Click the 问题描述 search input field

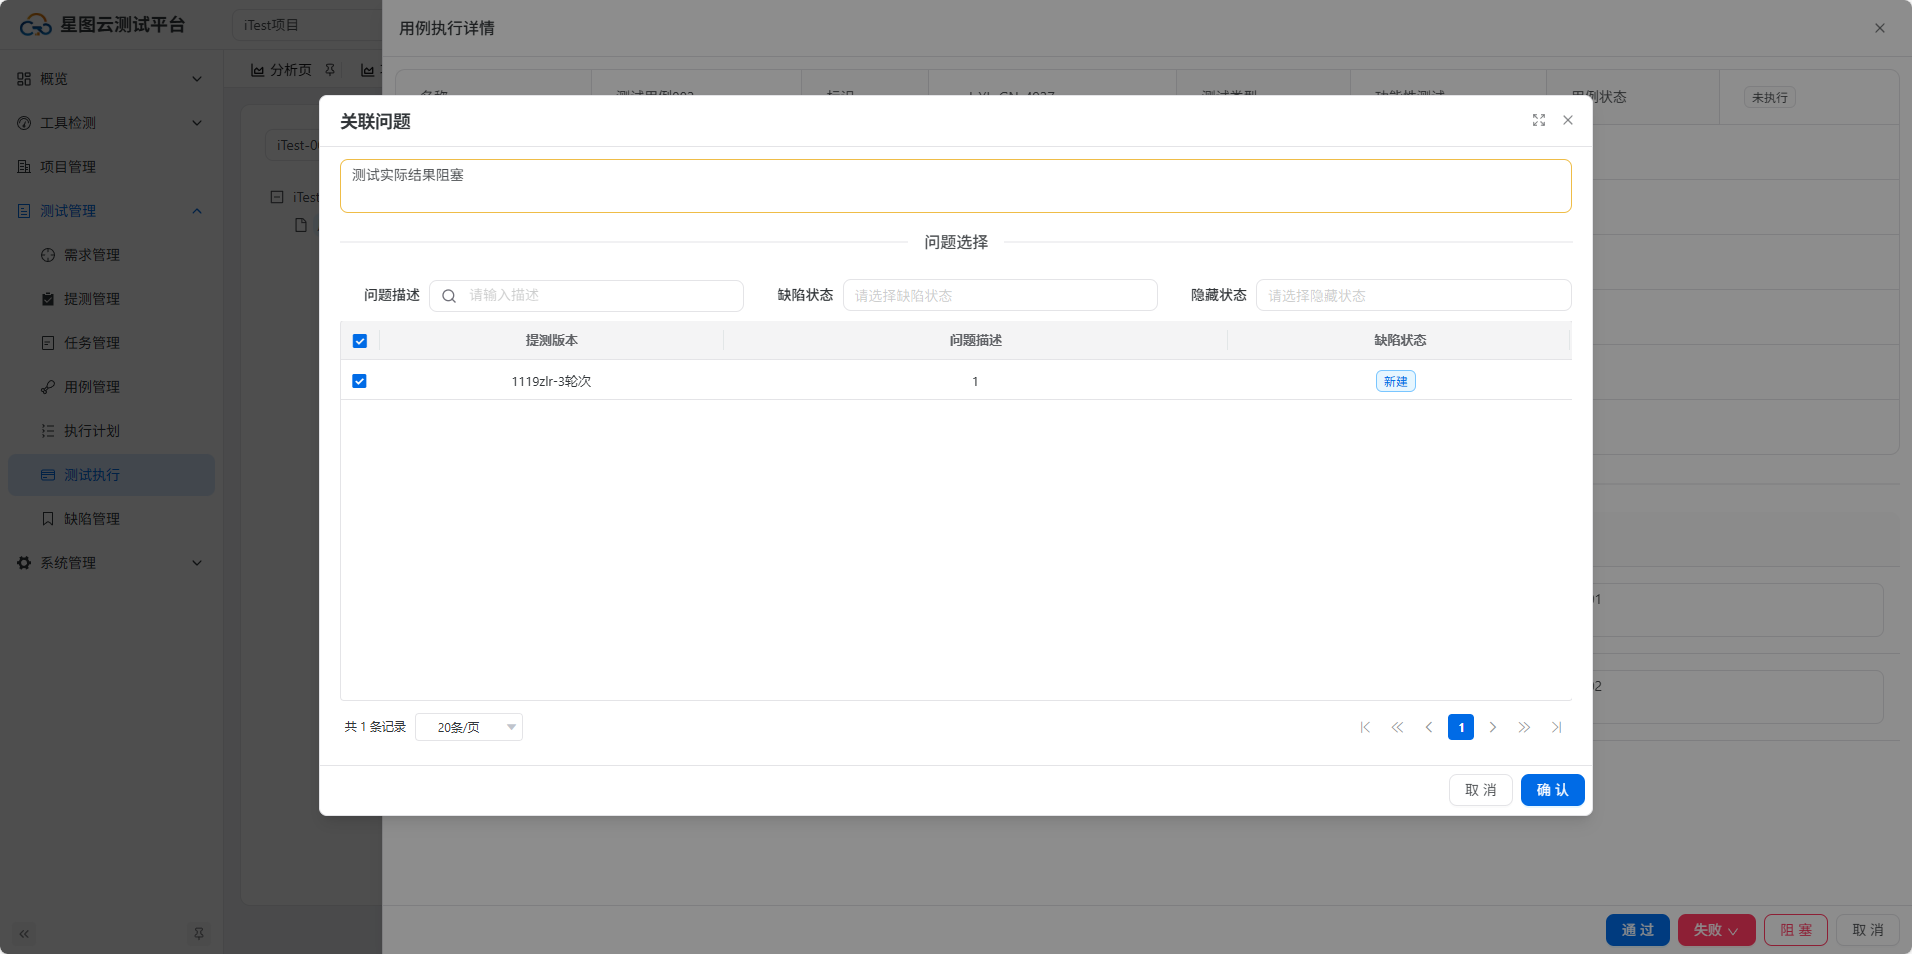(600, 296)
